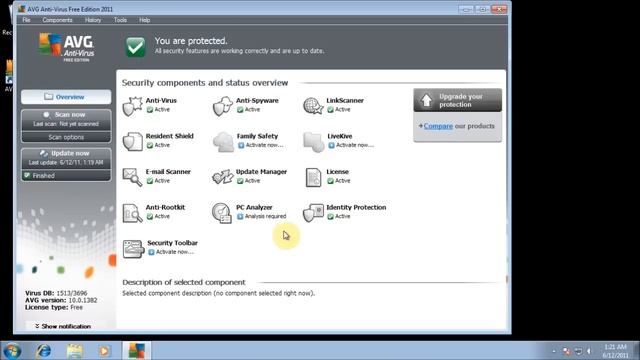The width and height of the screenshot is (640, 360).
Task: Click Upgrade your protection button
Action: [x=458, y=100]
